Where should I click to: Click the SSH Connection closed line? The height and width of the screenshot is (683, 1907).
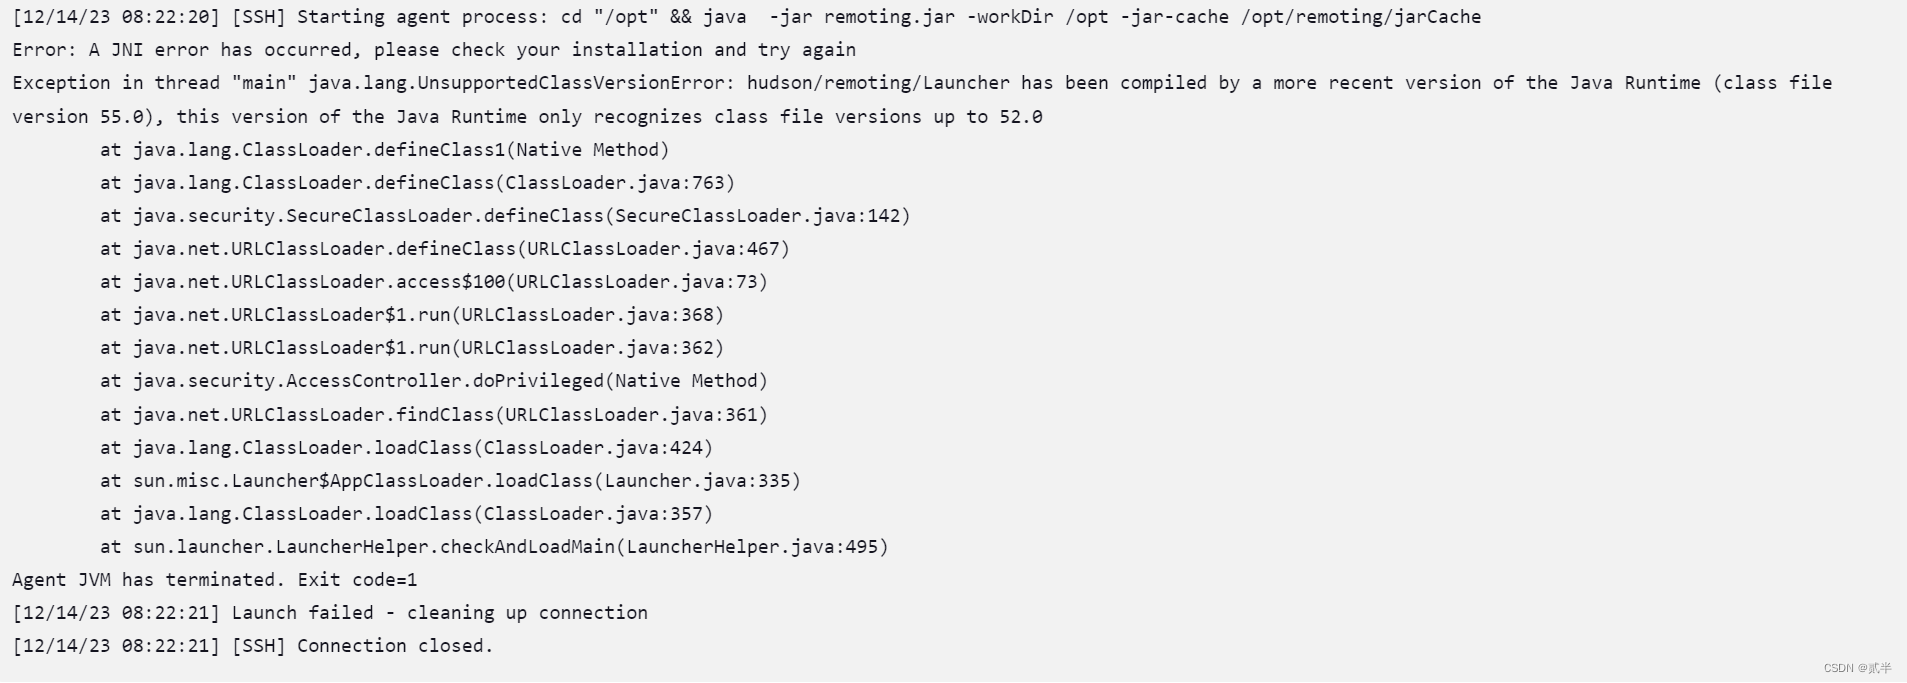point(253,646)
